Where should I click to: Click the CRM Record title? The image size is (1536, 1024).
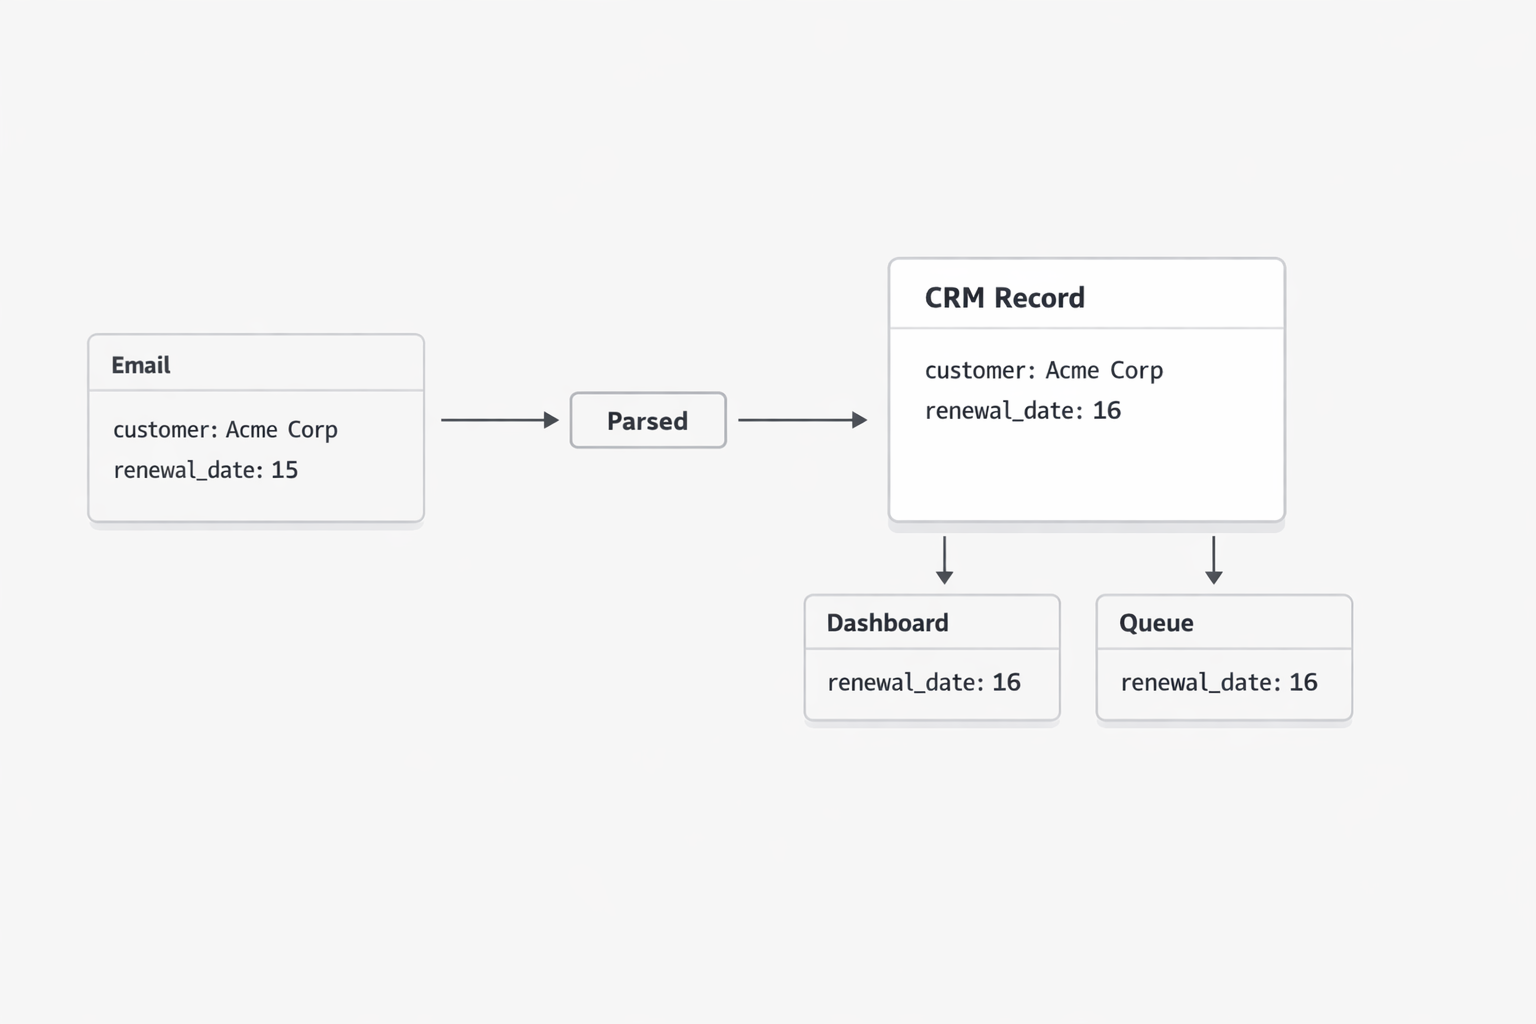coord(1004,298)
